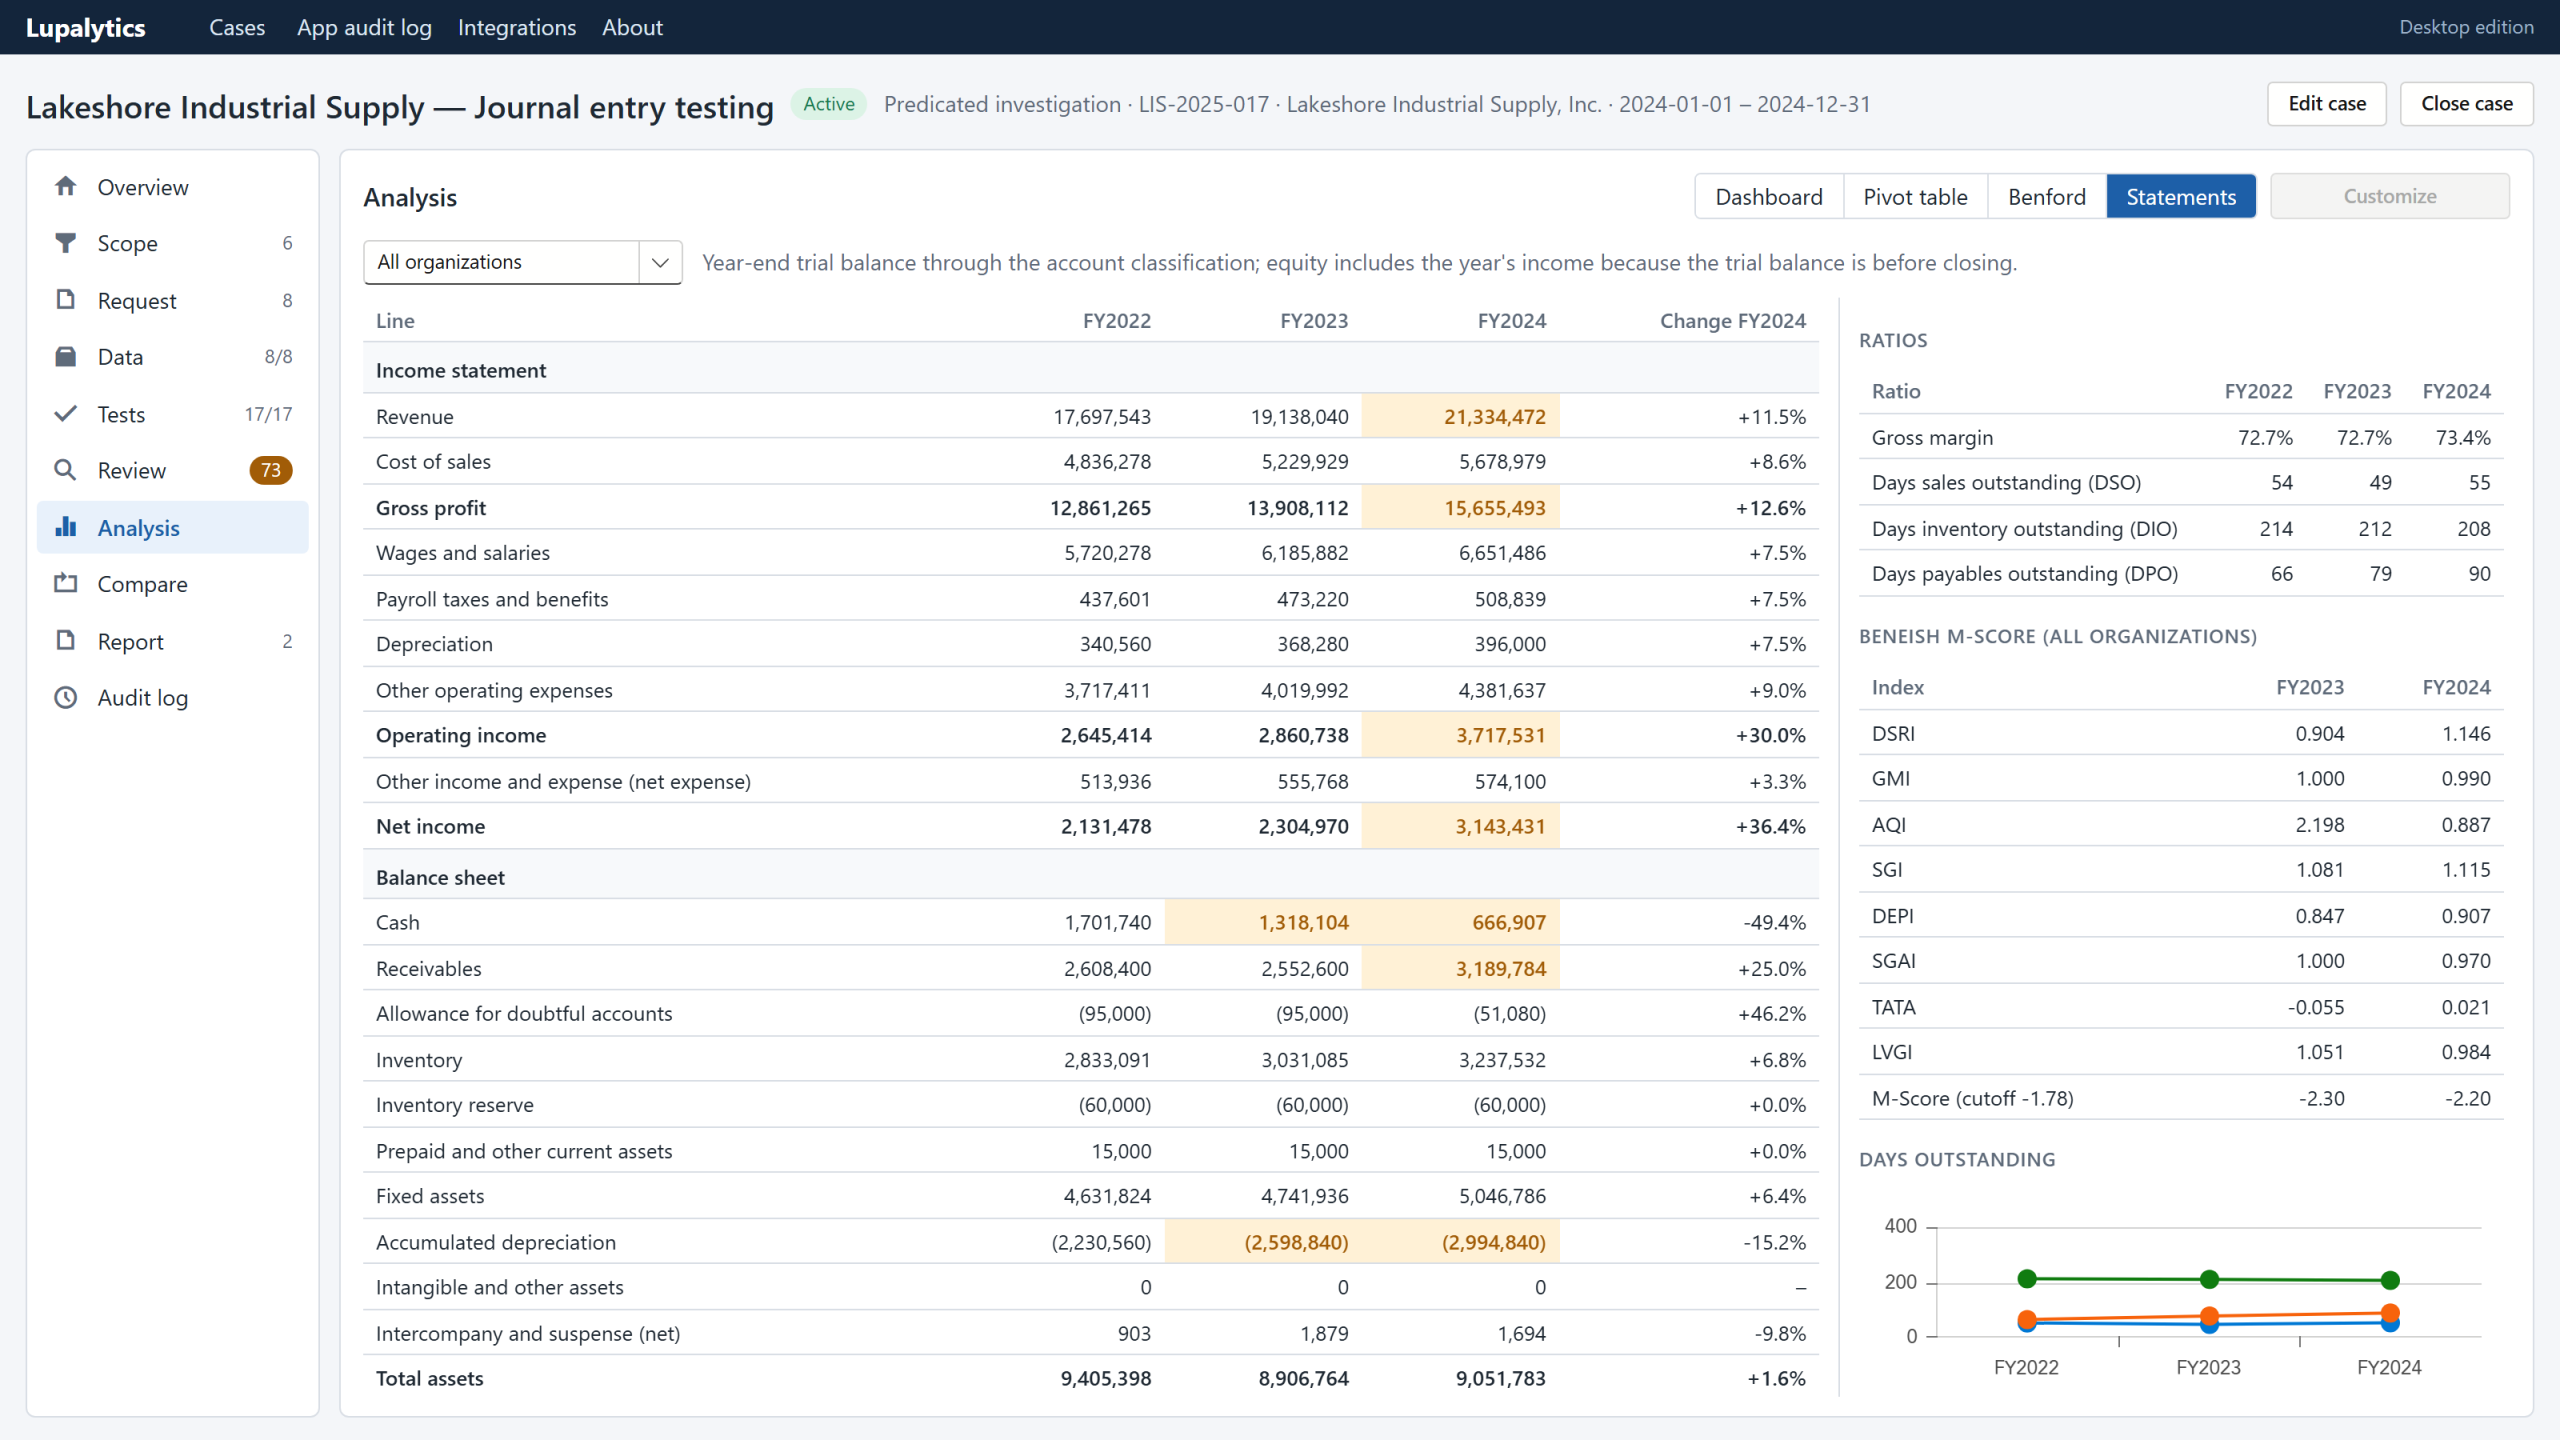Click the Receivables FY2024 value 3,189,784

[1500, 969]
